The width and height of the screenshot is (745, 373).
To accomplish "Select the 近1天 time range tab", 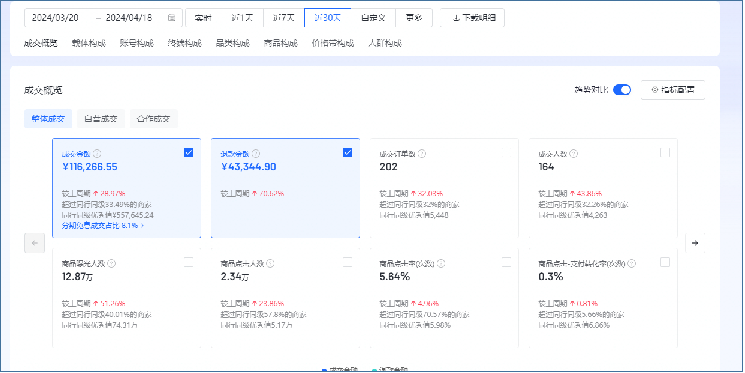I will coord(242,18).
